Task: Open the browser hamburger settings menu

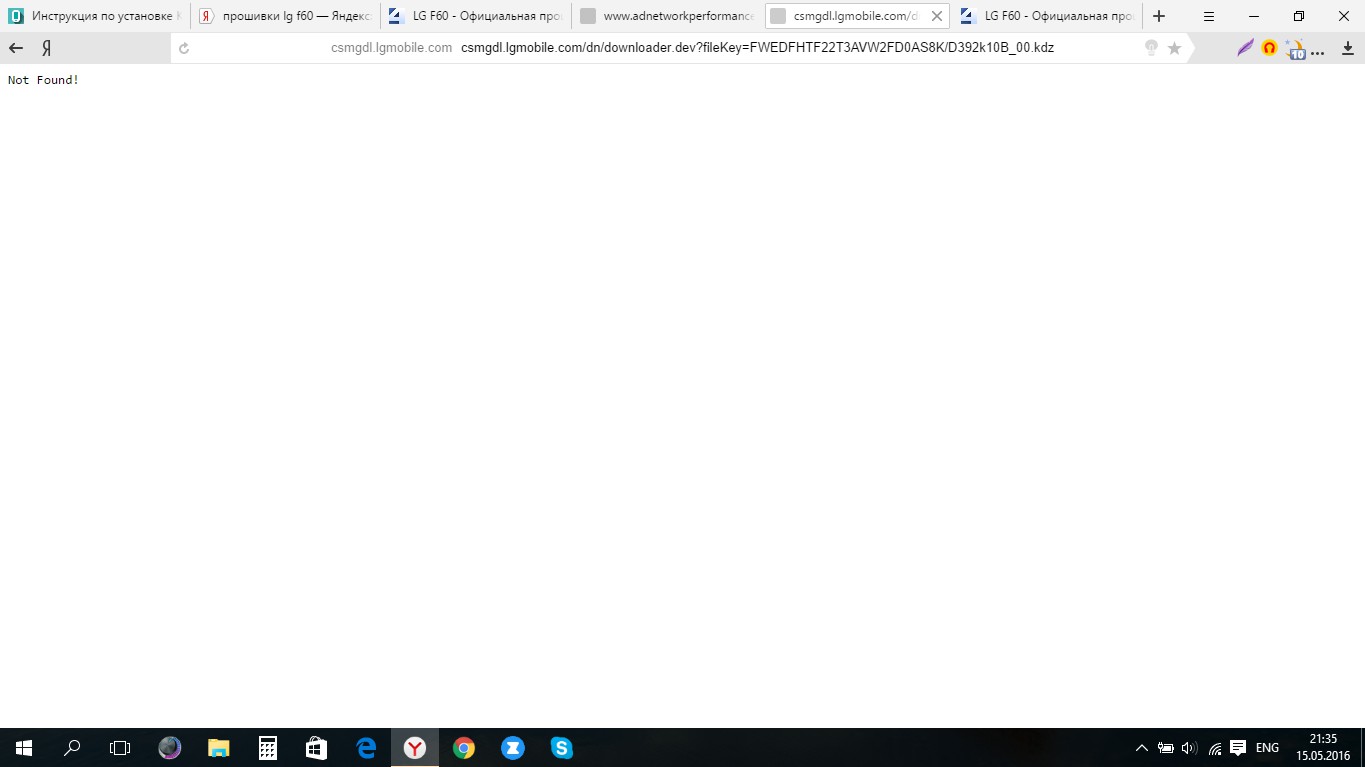Action: click(1209, 16)
